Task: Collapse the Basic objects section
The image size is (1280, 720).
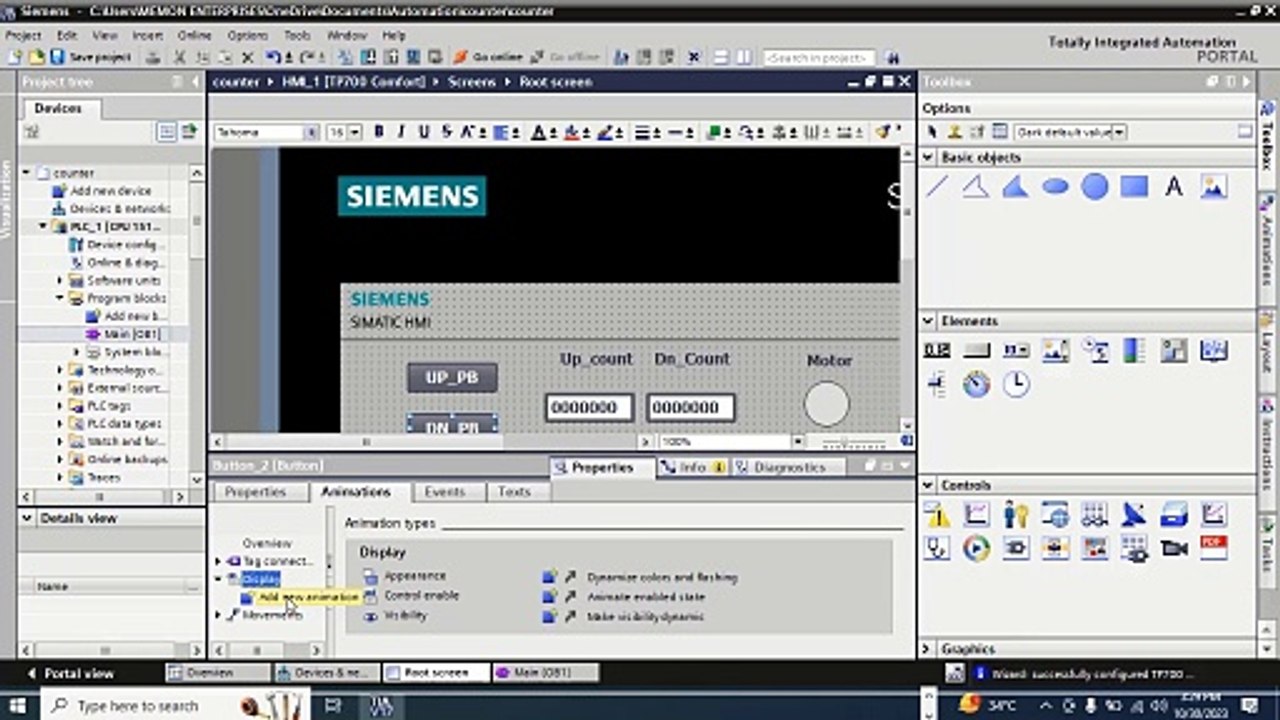Action: pyautogui.click(x=928, y=157)
